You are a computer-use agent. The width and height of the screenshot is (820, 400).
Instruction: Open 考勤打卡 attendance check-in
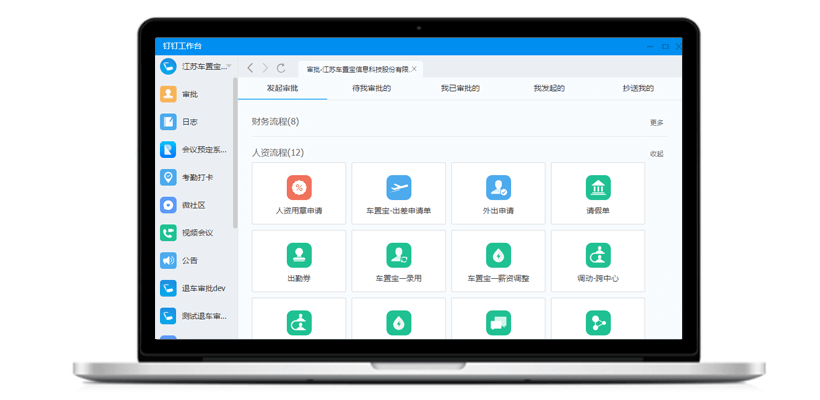point(196,177)
